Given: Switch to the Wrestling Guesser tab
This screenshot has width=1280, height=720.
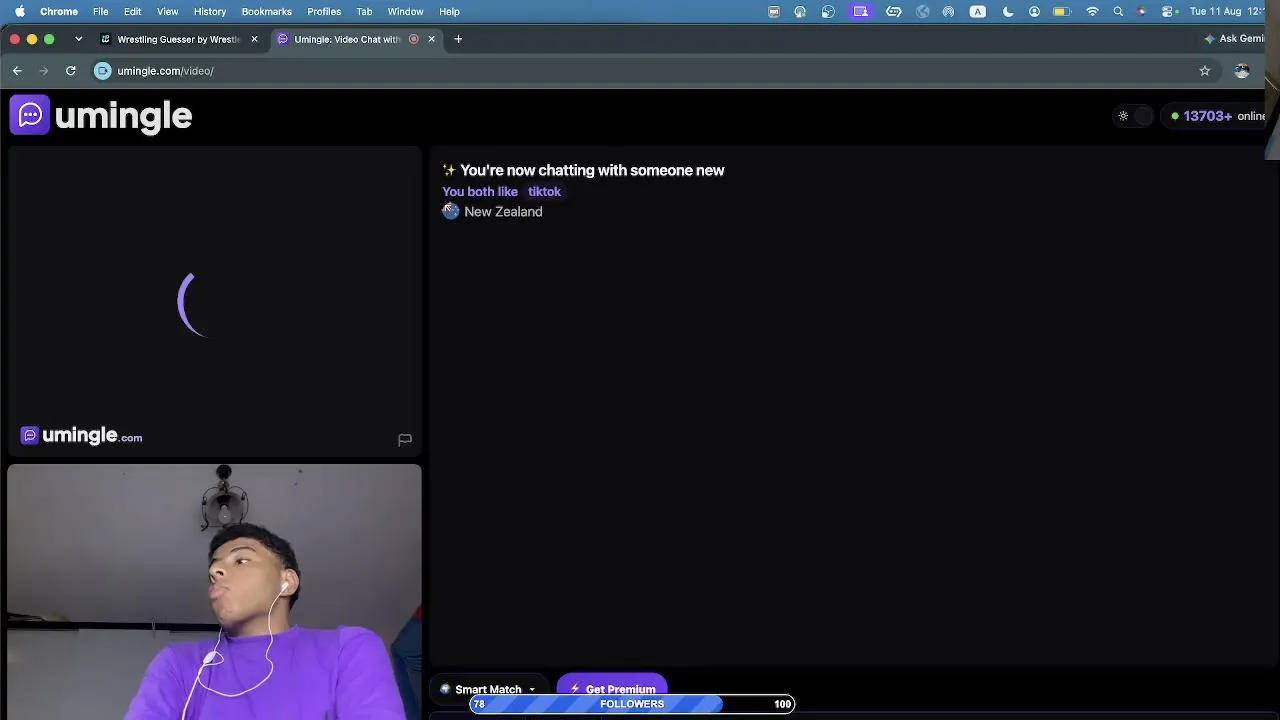Looking at the screenshot, I should click(178, 39).
